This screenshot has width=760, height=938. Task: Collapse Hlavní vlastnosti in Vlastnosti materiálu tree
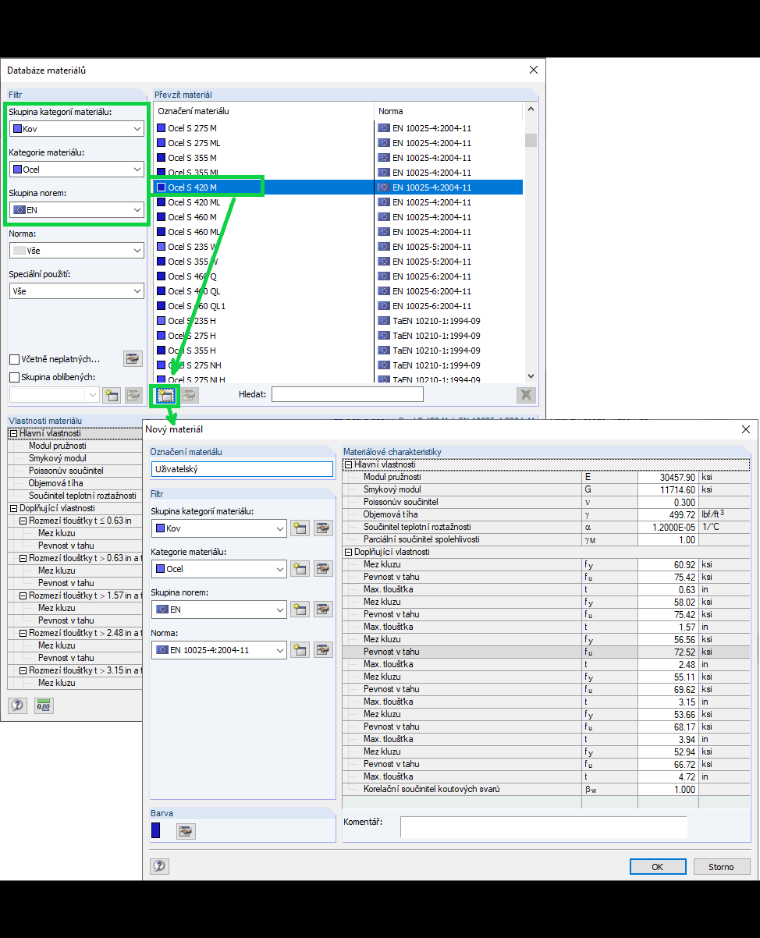(13, 433)
